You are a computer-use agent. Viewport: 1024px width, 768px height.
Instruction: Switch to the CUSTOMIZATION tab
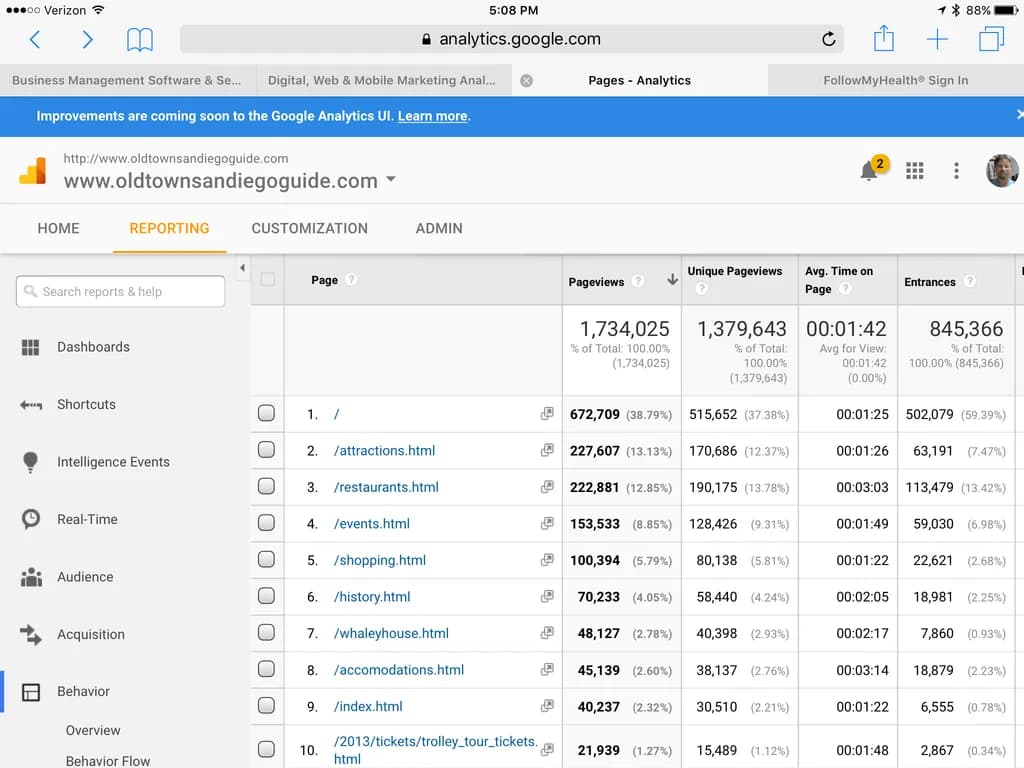[310, 228]
